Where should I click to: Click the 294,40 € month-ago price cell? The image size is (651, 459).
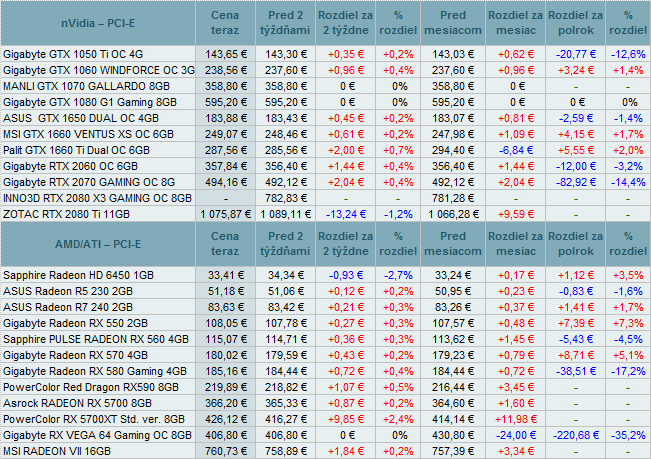tap(453, 150)
